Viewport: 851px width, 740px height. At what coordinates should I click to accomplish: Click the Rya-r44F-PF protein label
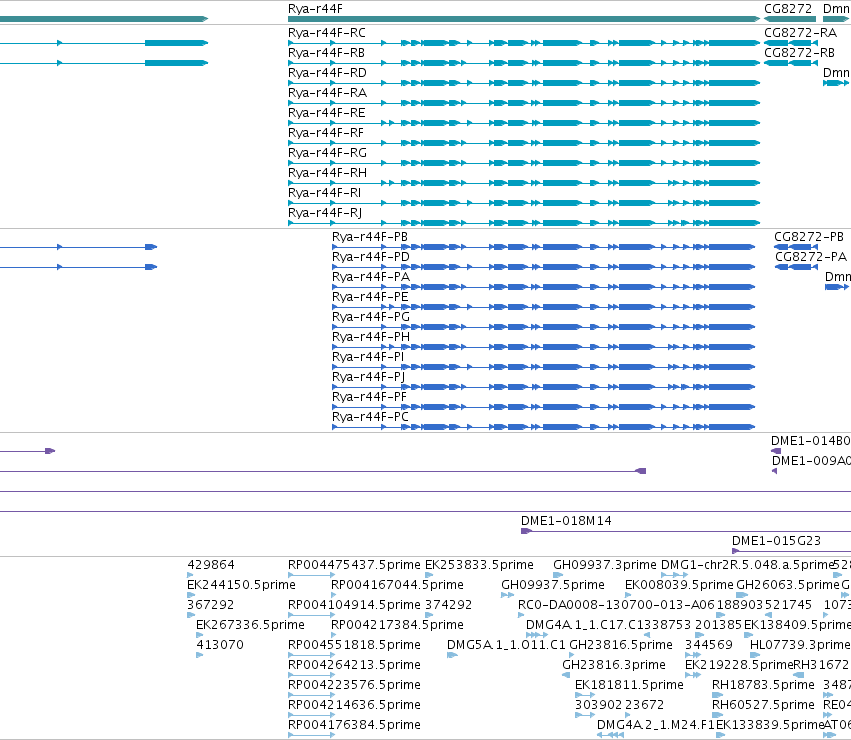coord(369,397)
